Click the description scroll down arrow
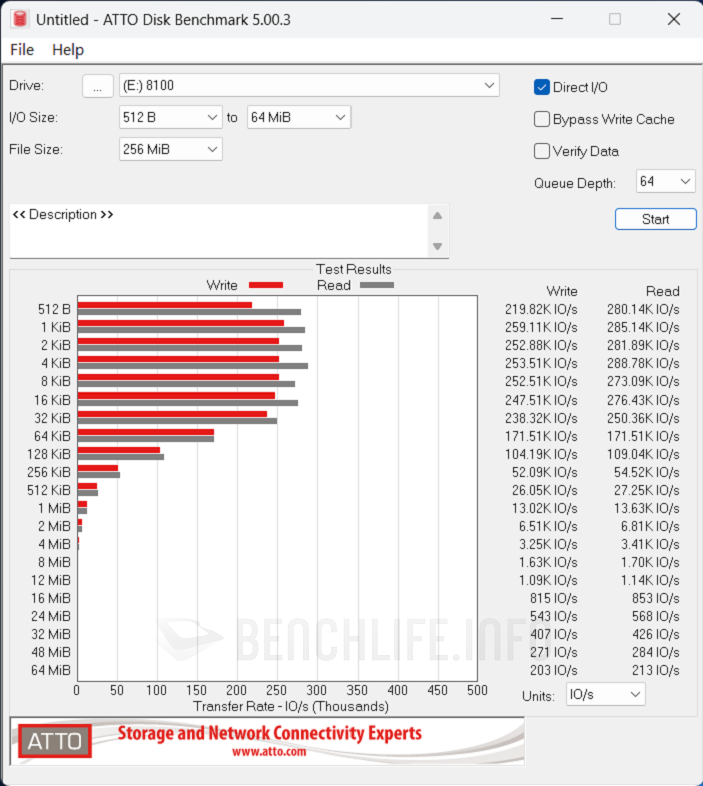This screenshot has width=703, height=786. click(437, 246)
